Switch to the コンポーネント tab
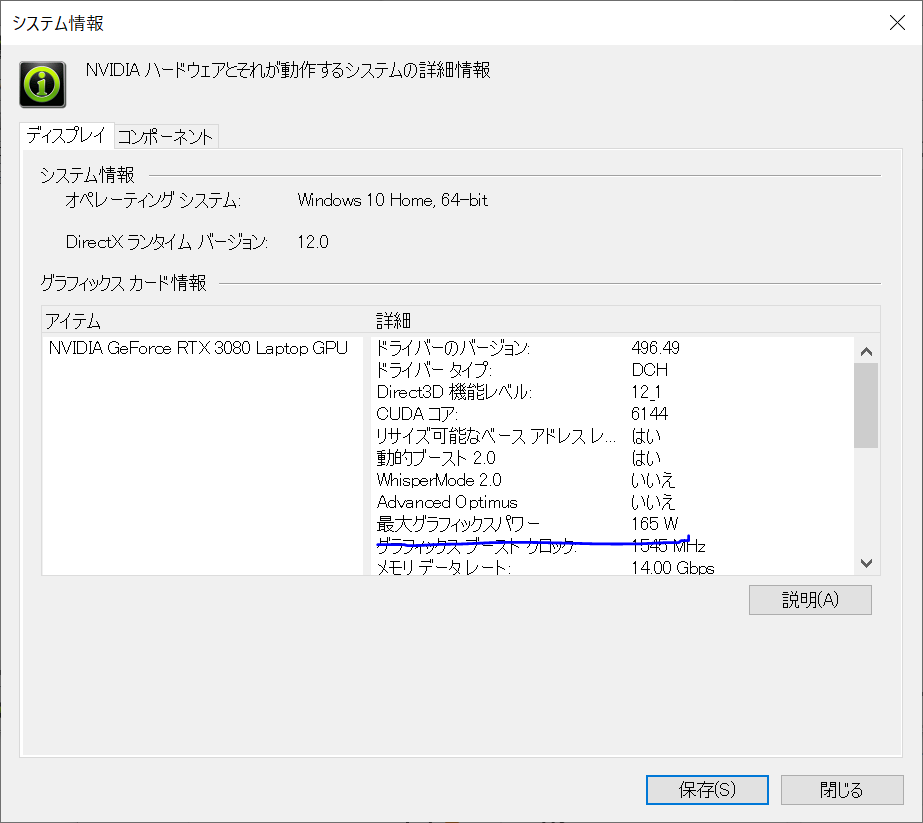 tap(165, 137)
